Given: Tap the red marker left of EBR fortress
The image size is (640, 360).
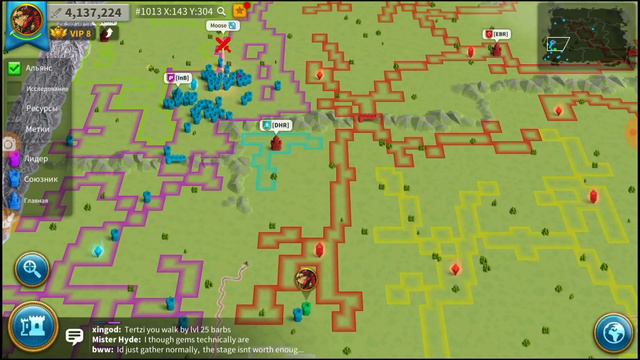Looking at the screenshot, I should tap(471, 52).
